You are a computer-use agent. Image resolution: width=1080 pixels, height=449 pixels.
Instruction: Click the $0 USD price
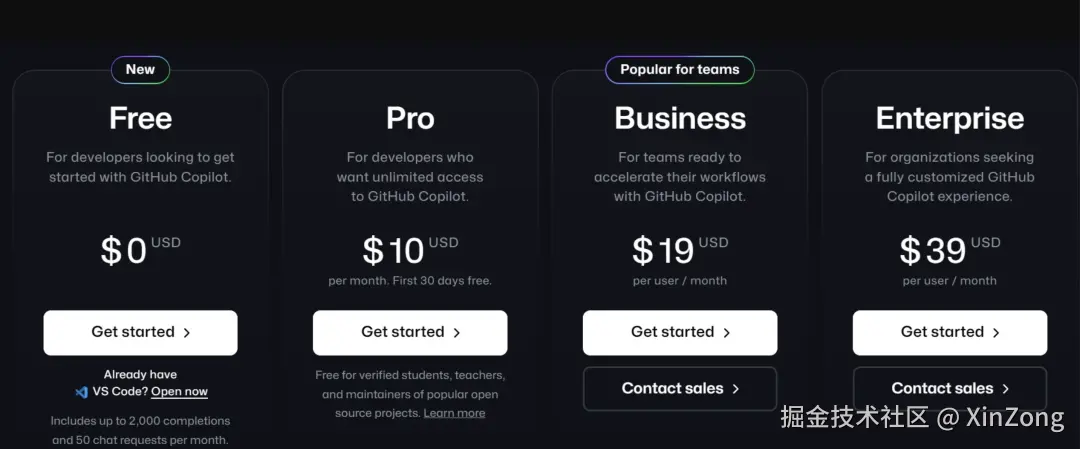tap(140, 250)
